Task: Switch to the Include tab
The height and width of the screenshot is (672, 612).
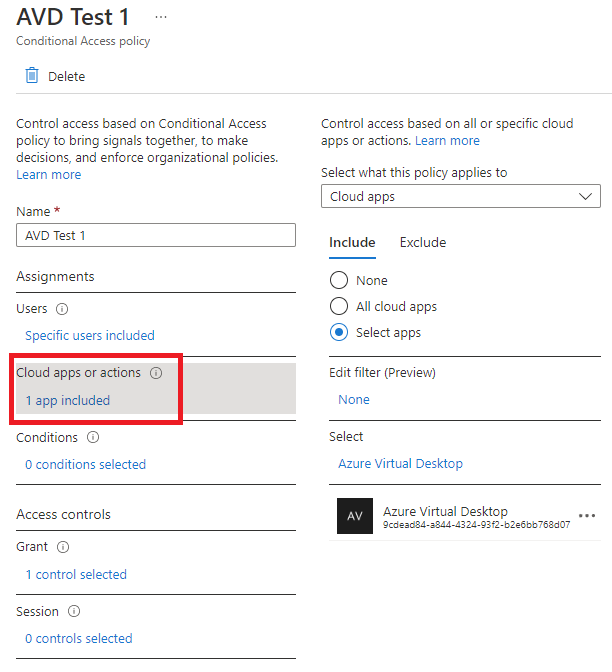Action: pos(352,243)
